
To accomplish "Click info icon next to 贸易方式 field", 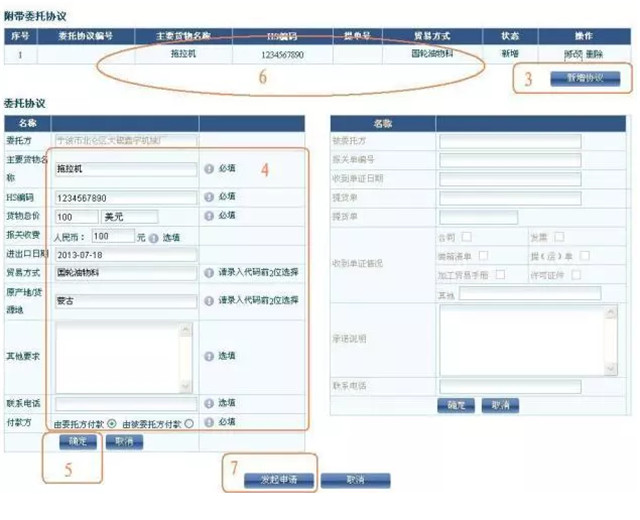I will (x=210, y=272).
